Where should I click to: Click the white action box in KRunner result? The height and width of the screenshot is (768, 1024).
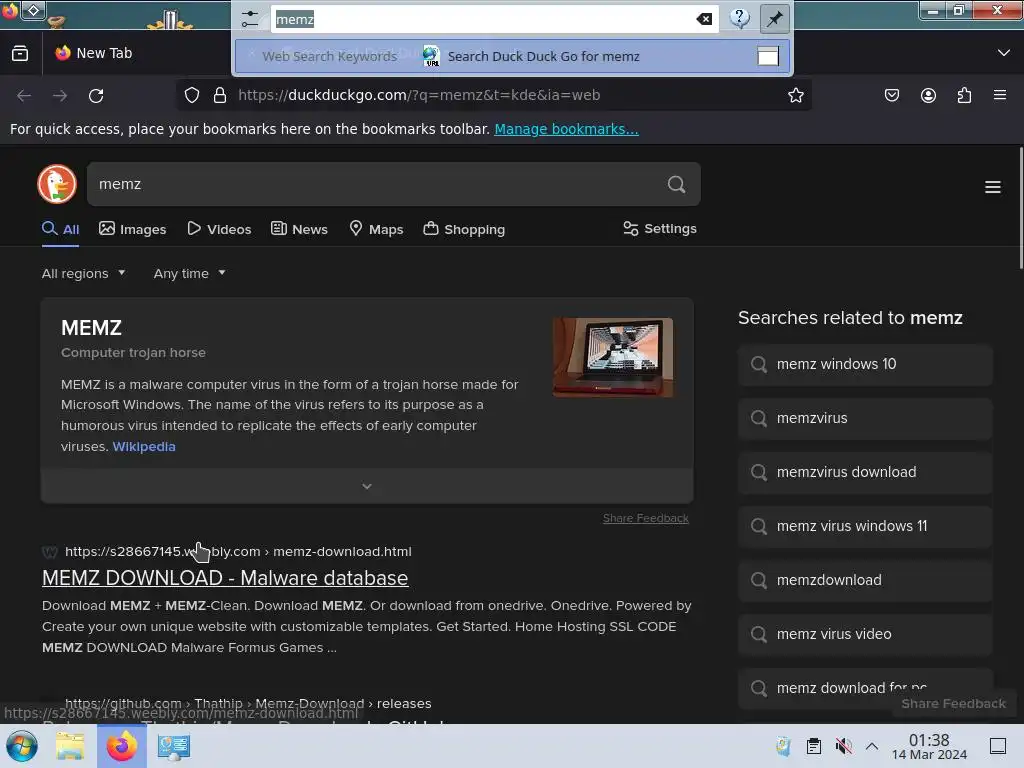click(768, 57)
